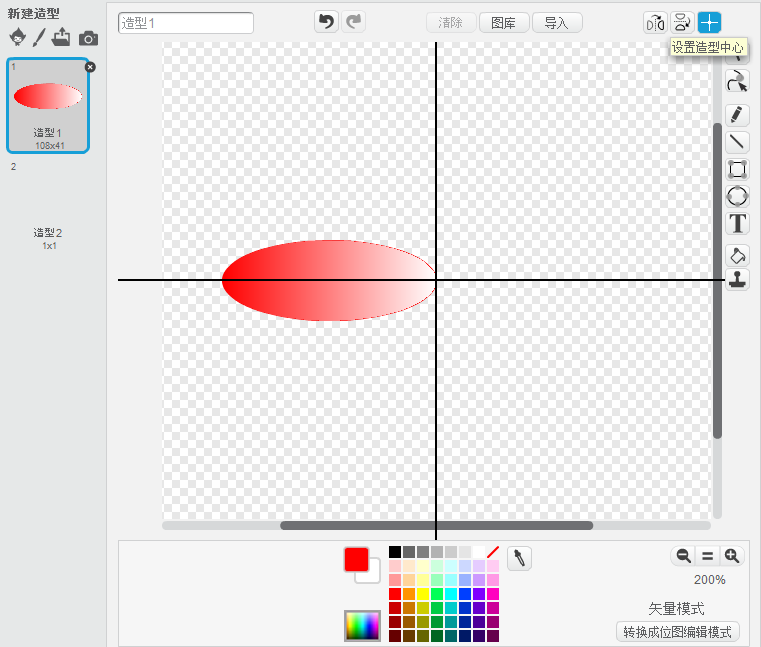Image resolution: width=761 pixels, height=647 pixels.
Task: Click 转换成位图编辑模式 button
Action: pyautogui.click(x=678, y=632)
